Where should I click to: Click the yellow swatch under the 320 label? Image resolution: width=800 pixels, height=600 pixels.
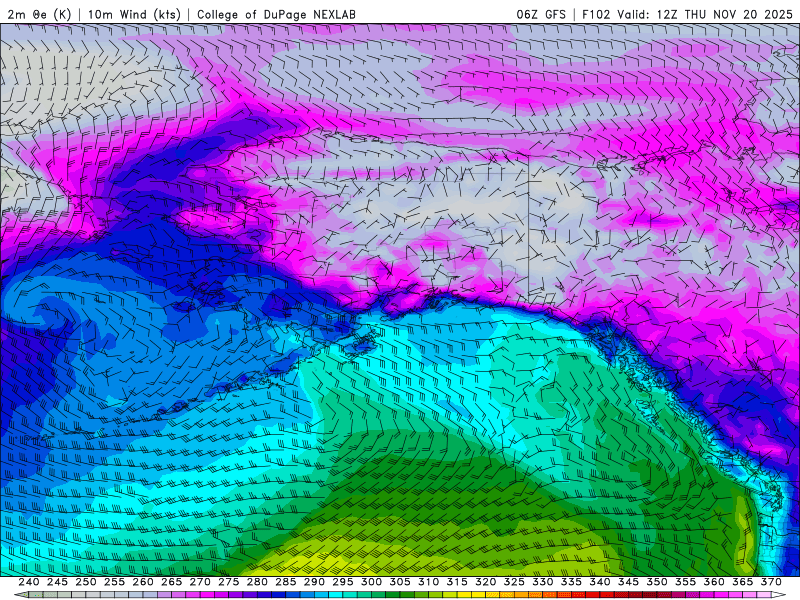(x=479, y=595)
